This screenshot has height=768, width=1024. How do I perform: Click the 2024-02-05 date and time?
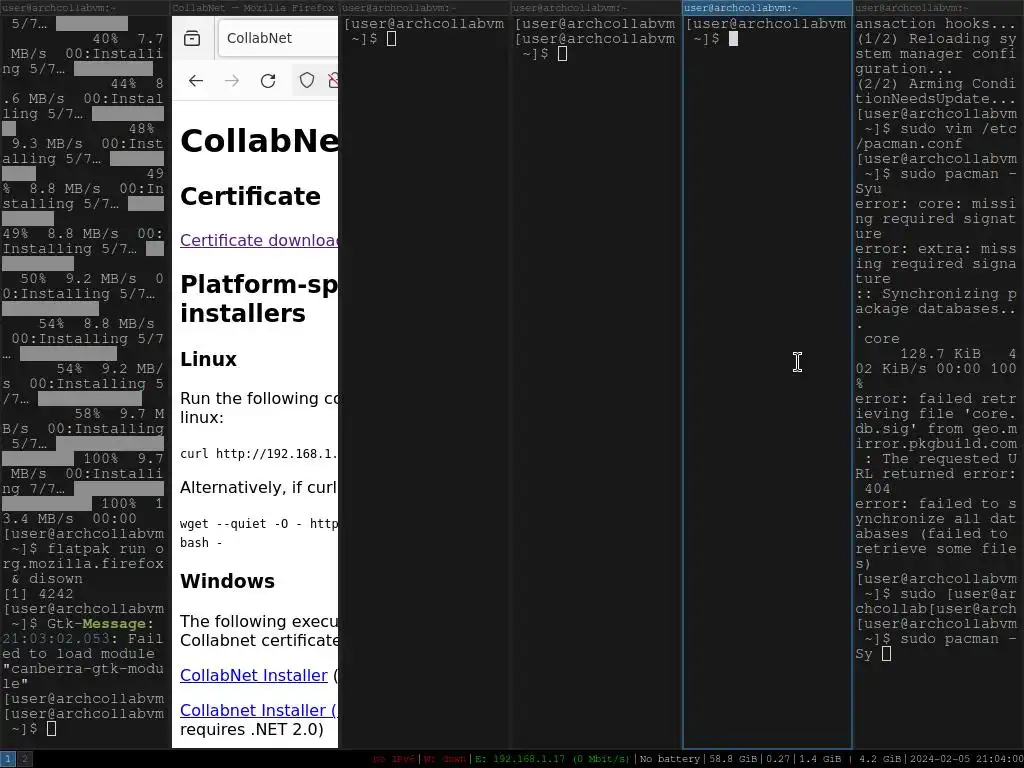coord(965,759)
